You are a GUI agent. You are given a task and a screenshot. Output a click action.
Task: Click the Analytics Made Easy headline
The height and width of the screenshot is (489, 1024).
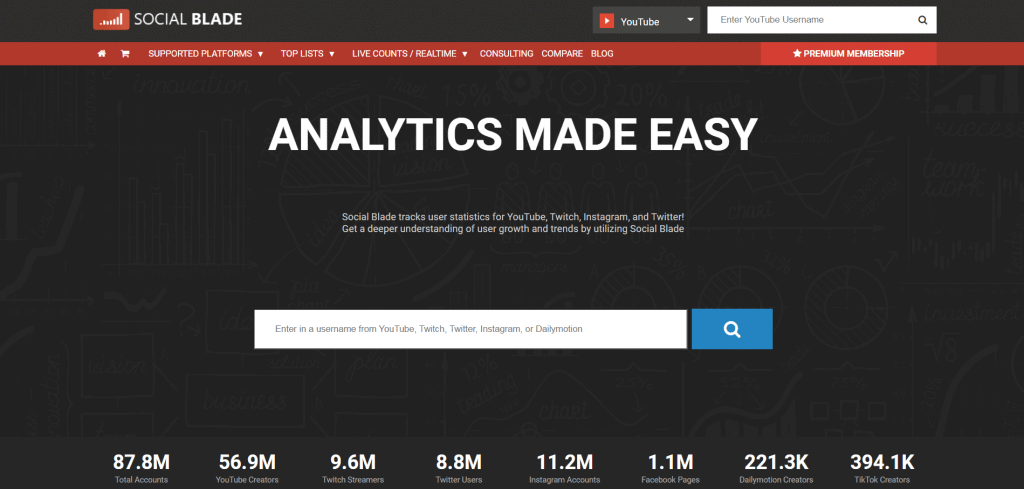(513, 134)
